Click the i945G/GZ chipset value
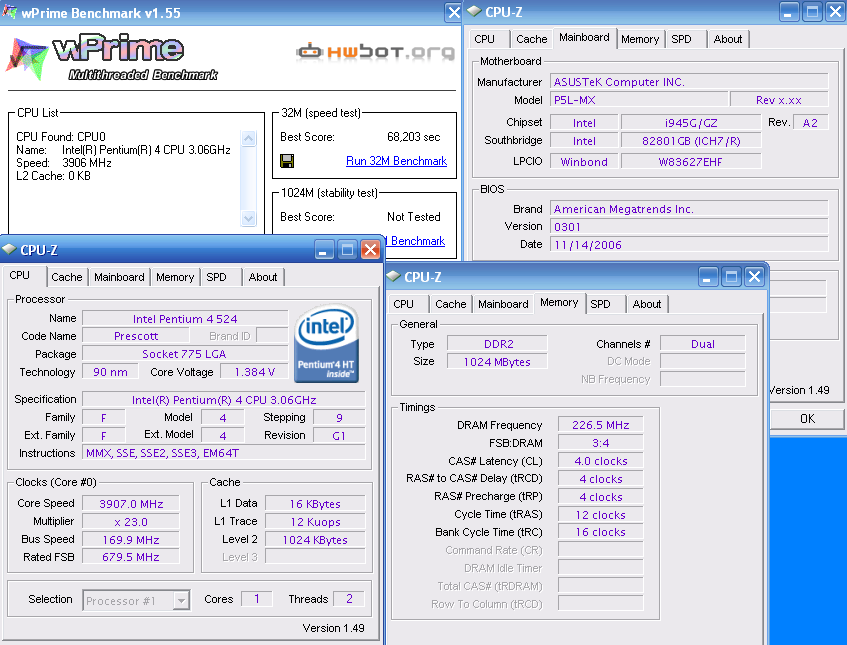This screenshot has width=847, height=645. pyautogui.click(x=691, y=123)
